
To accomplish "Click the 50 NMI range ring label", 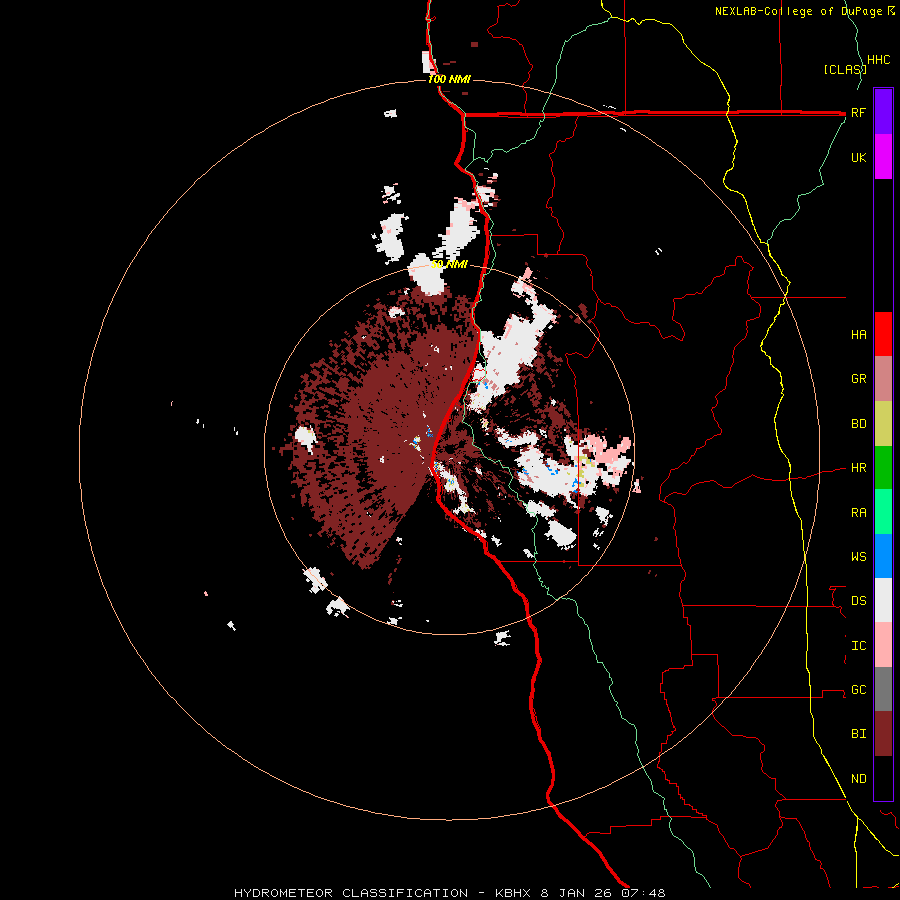I will coord(449,264).
